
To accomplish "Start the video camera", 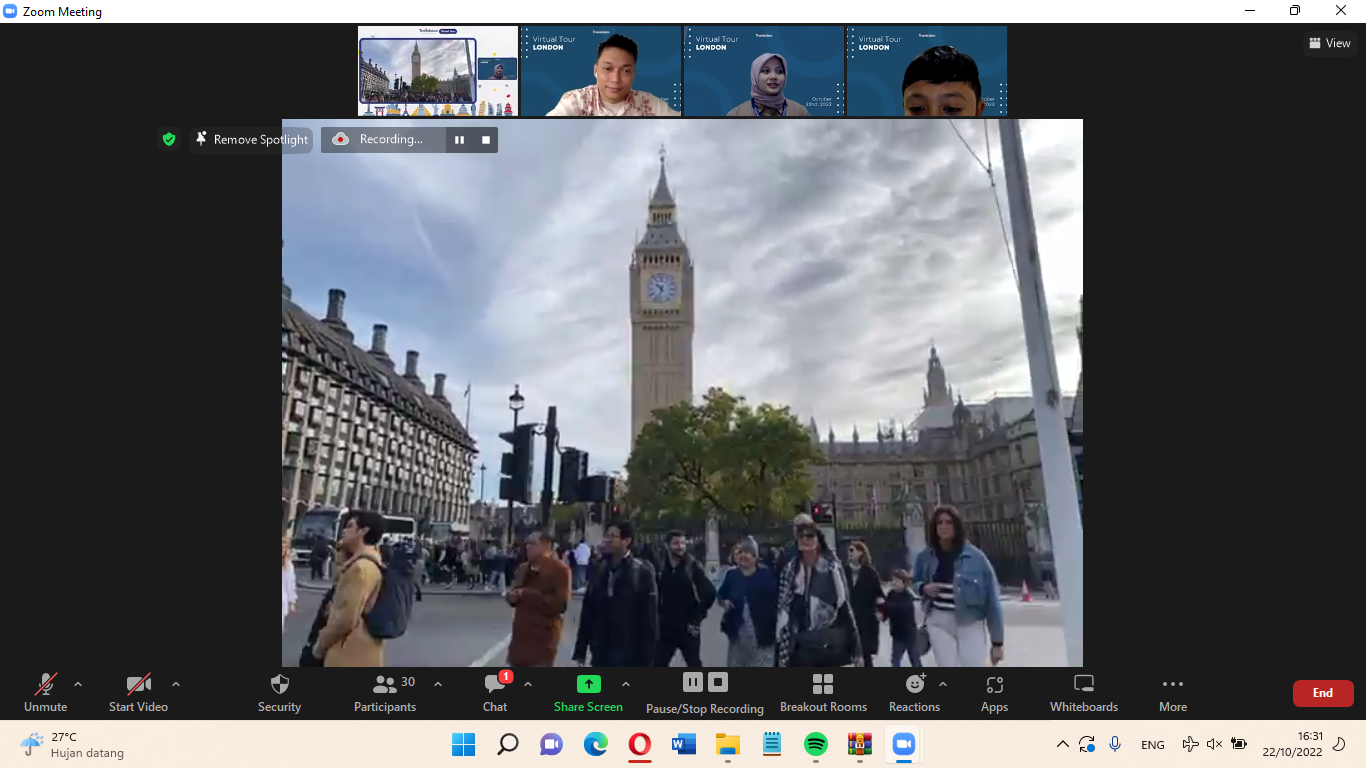I will 138,693.
